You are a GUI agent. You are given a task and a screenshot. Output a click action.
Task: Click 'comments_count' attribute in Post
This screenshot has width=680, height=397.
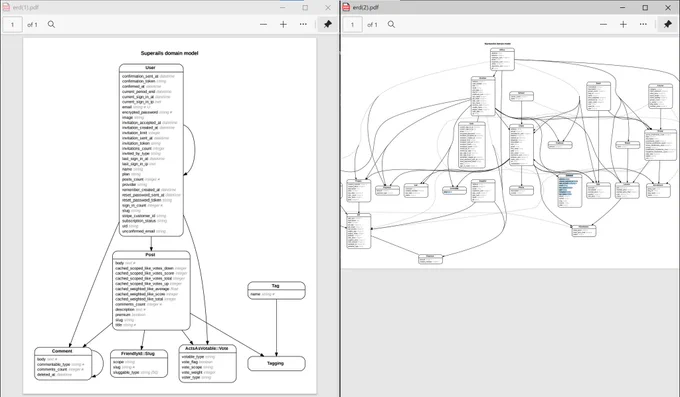click(x=131, y=304)
